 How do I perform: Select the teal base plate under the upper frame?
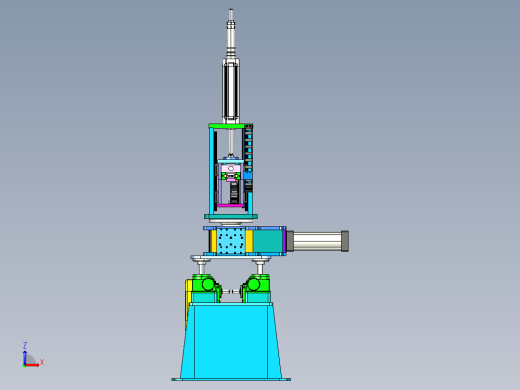[x=231, y=217]
